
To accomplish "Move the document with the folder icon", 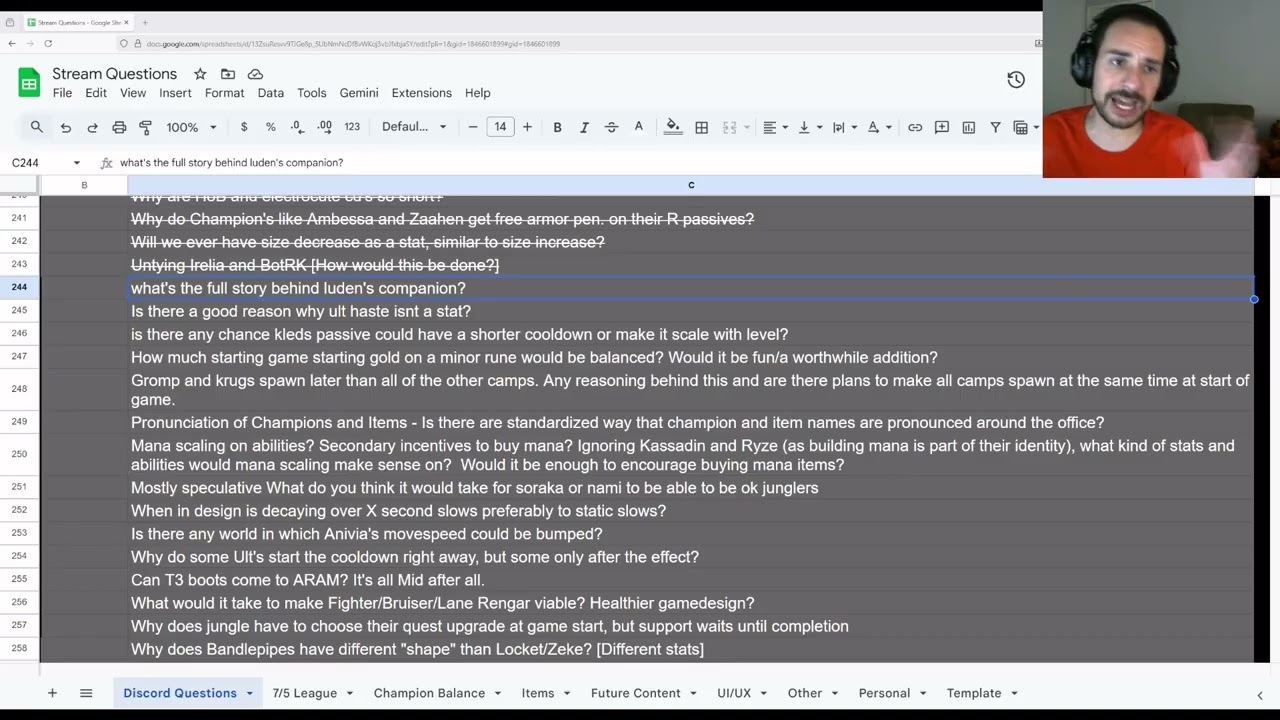I will tap(228, 74).
